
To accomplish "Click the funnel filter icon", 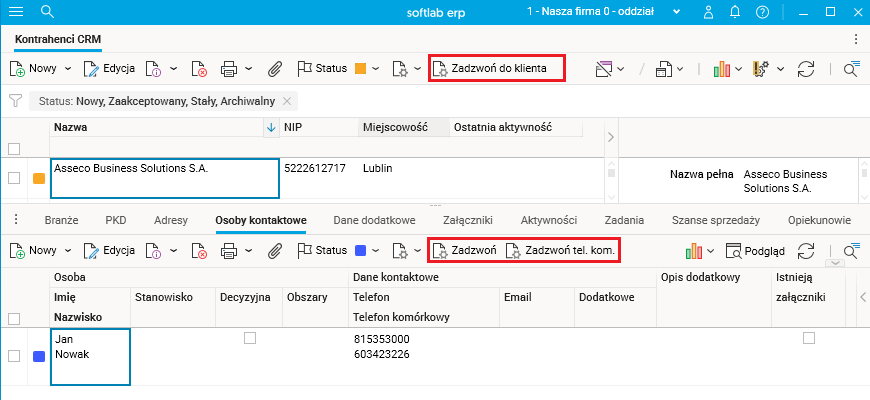I will [15, 101].
